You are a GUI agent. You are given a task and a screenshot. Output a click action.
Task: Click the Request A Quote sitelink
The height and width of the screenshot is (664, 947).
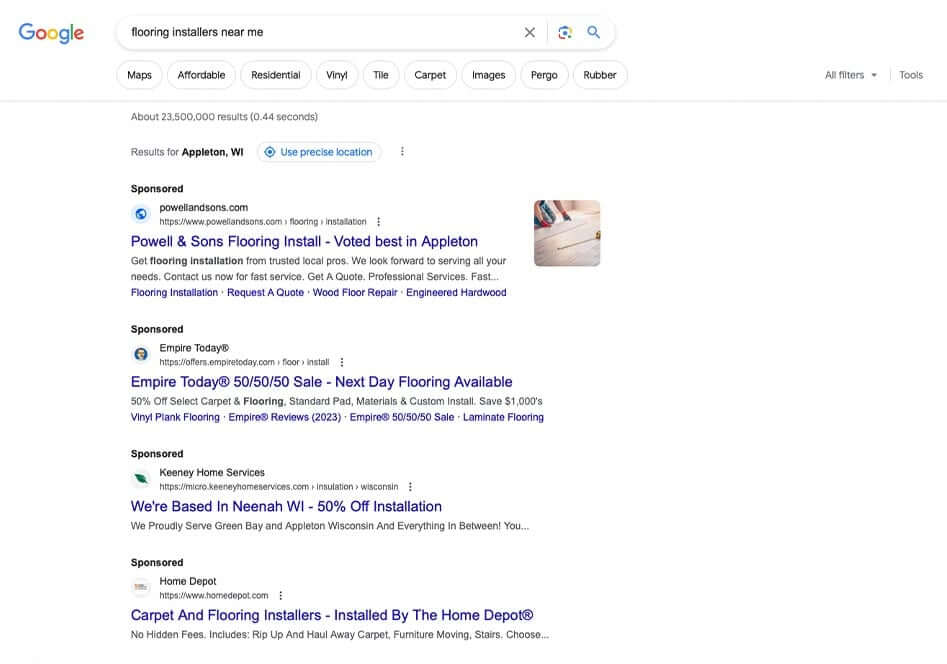click(265, 293)
